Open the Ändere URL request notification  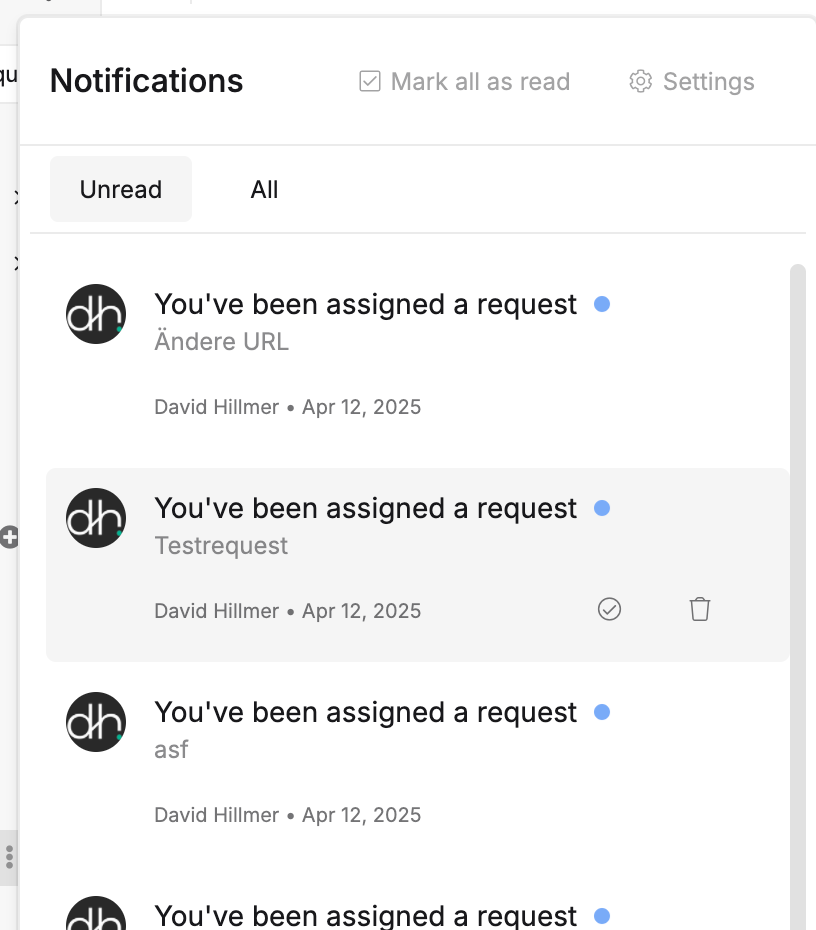coord(417,352)
